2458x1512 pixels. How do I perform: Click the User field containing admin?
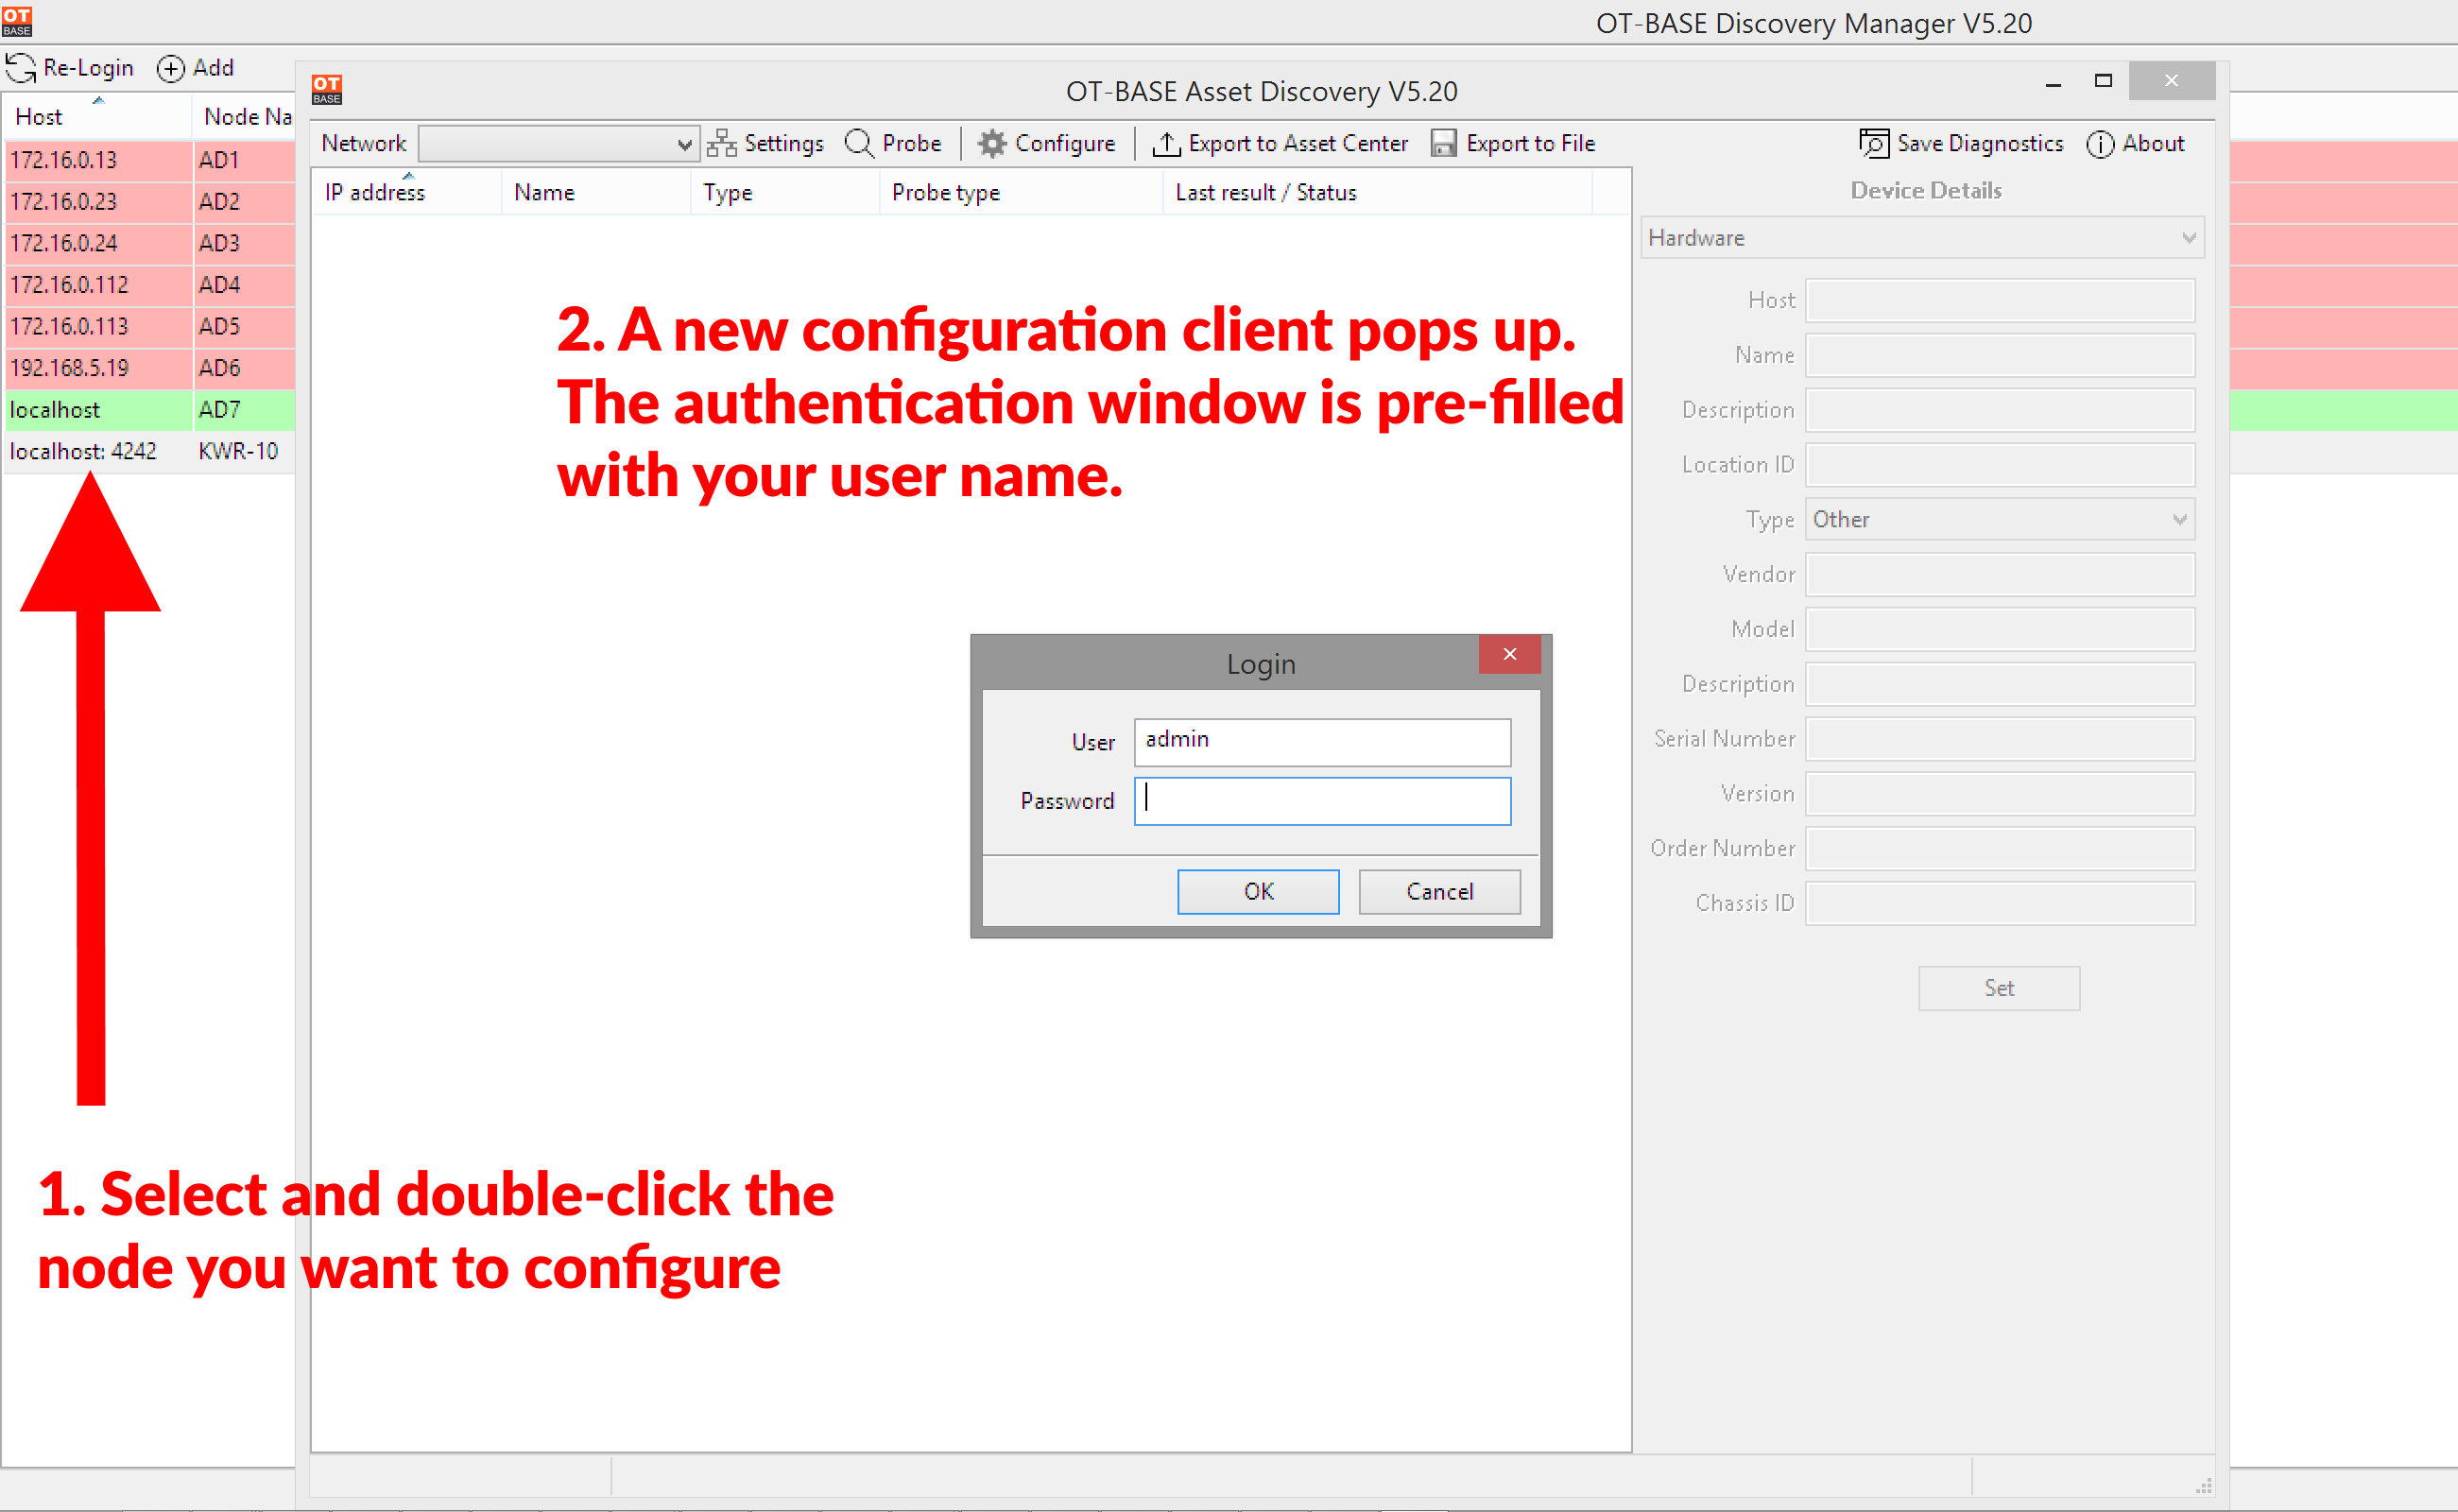(x=1322, y=742)
